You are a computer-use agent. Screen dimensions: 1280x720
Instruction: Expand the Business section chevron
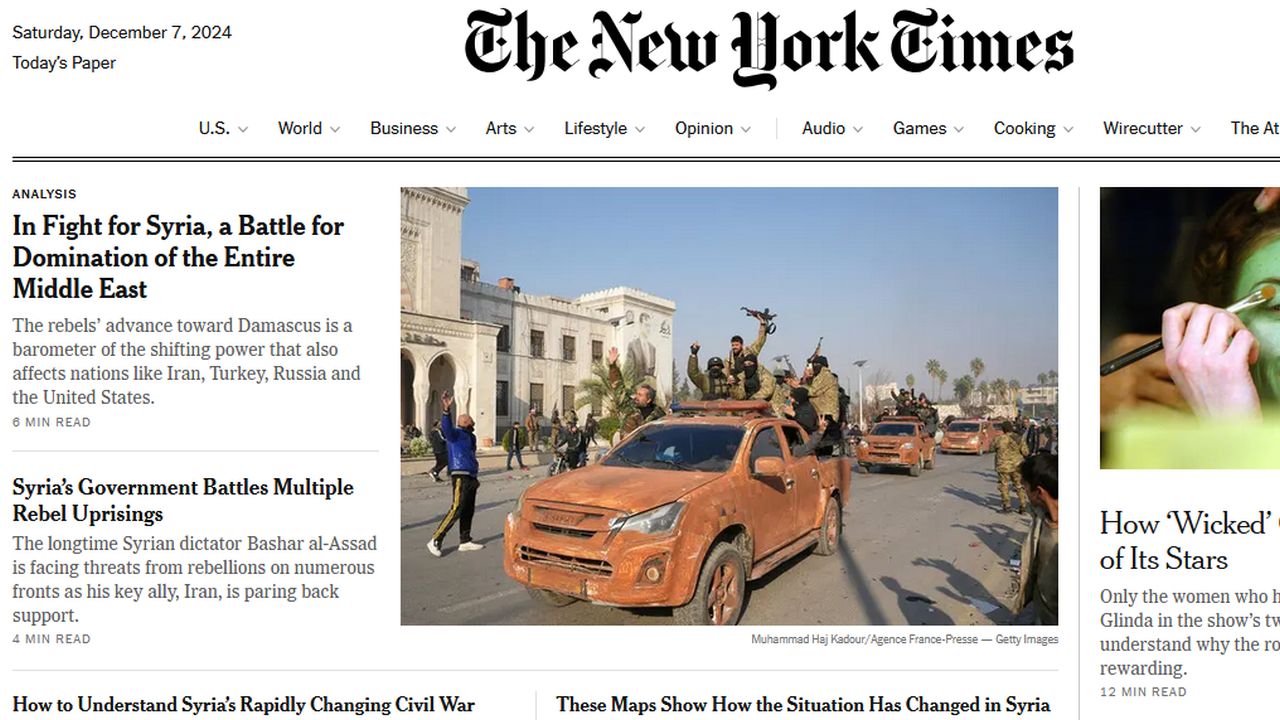coord(451,129)
